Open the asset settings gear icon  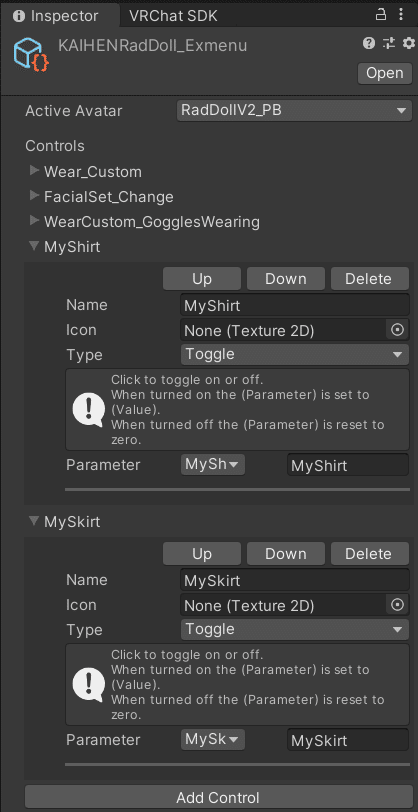point(409,44)
